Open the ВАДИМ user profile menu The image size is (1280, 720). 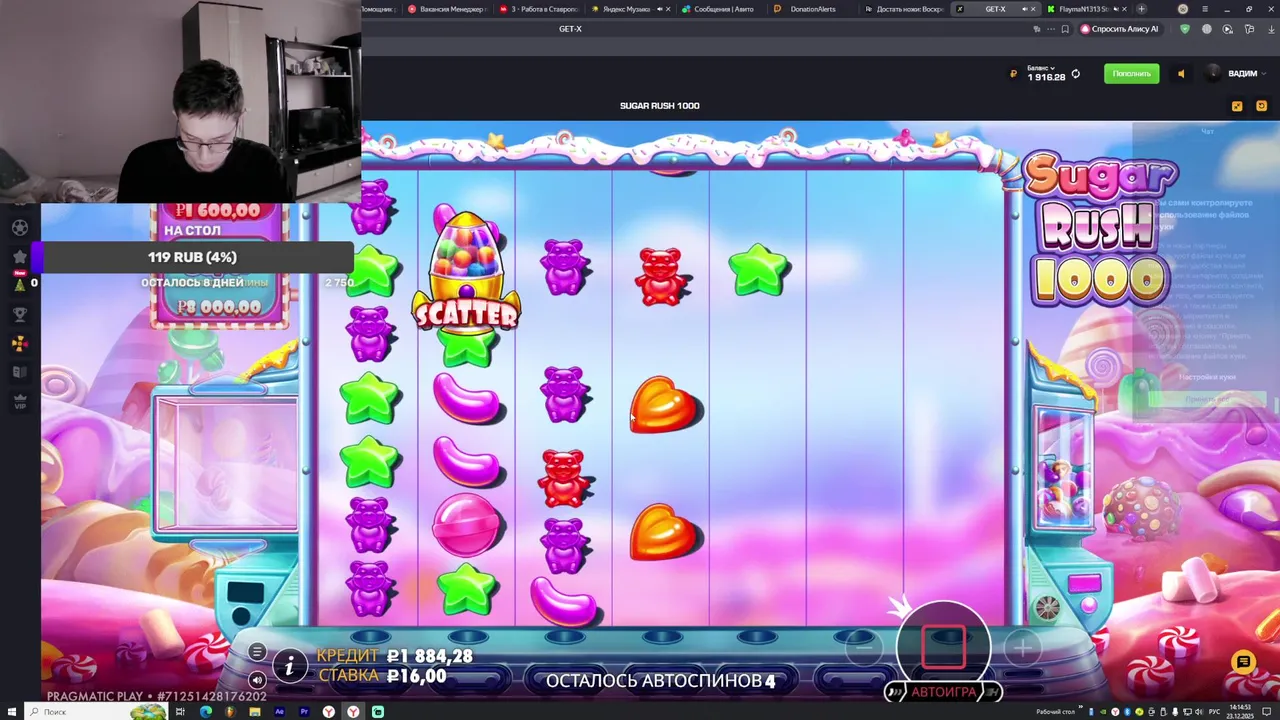pos(1232,73)
